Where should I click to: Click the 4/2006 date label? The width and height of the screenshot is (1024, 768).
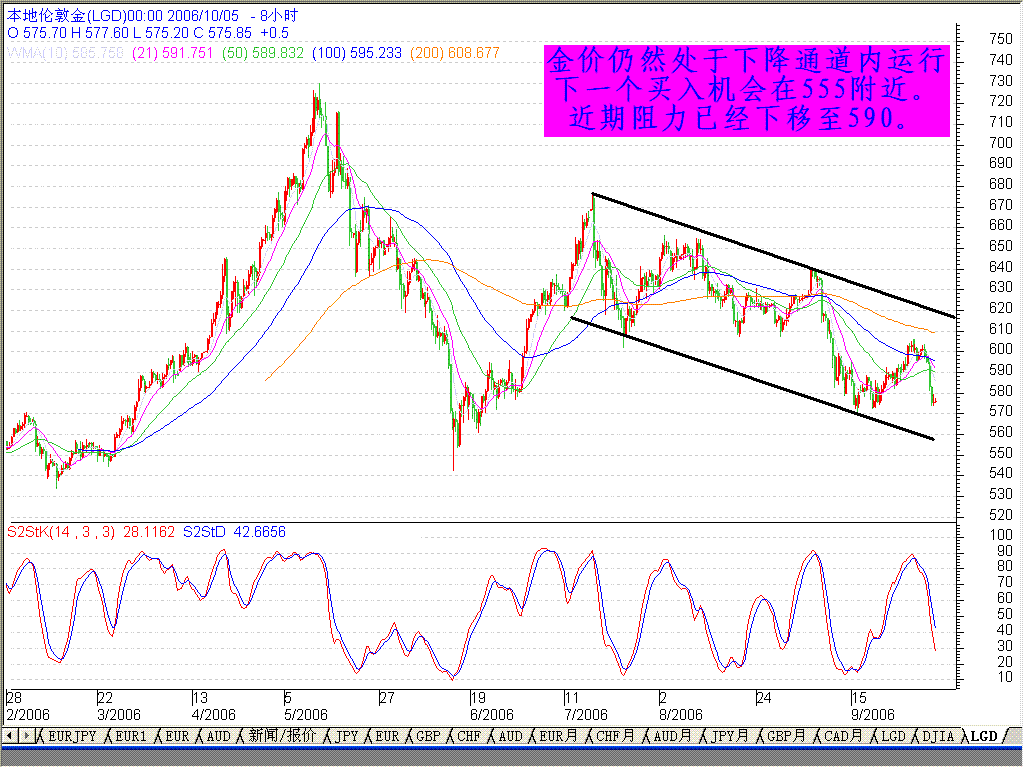[213, 714]
